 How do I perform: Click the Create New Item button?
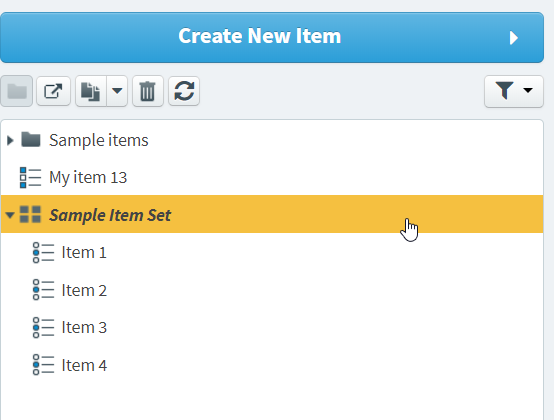[x=272, y=37]
